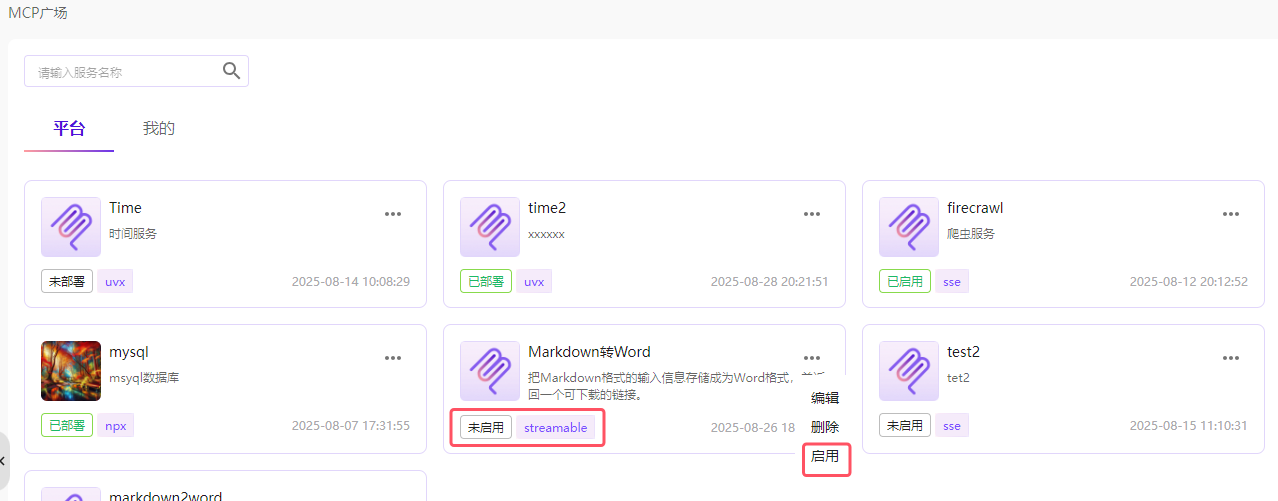This screenshot has height=501, width=1278.
Task: Click the 未启用 tag on Markdown转Word card
Action: pyautogui.click(x=486, y=427)
